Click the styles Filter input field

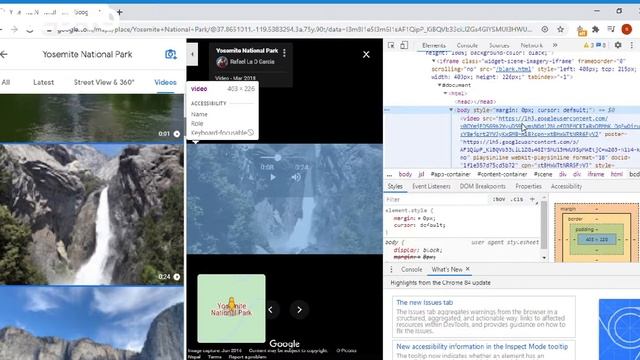point(437,200)
